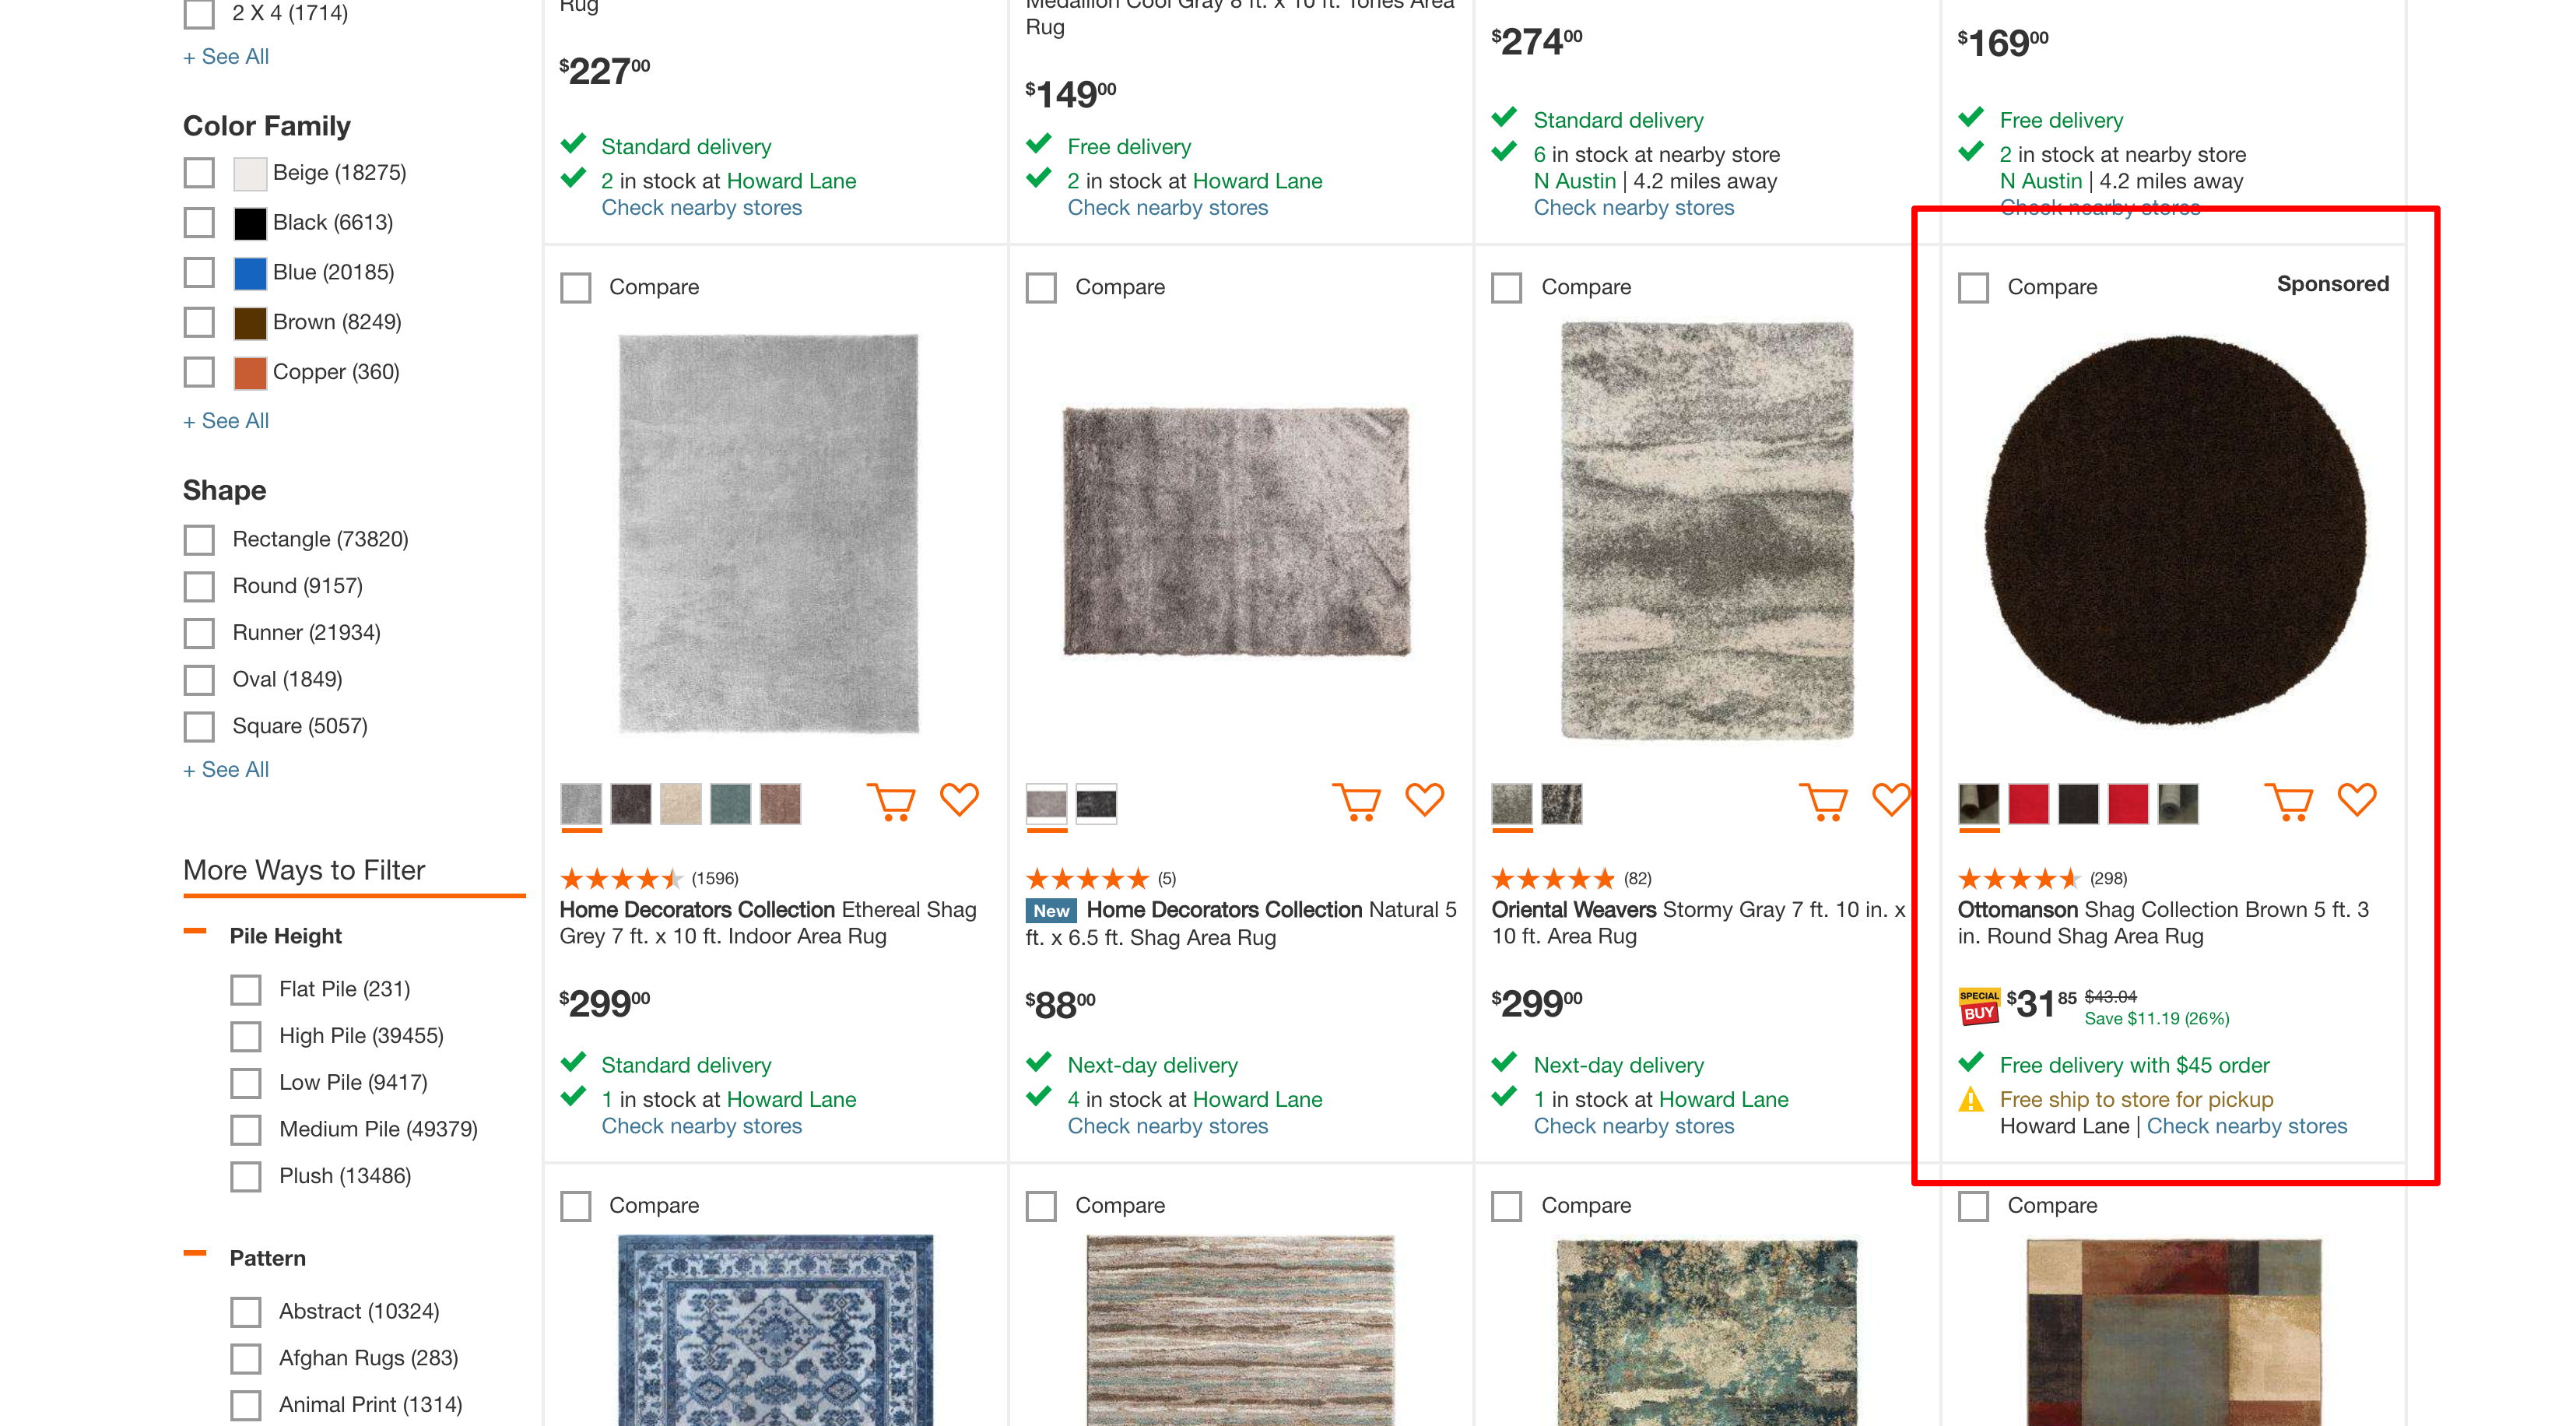Show all shapes with See All
2576x1426 pixels.
[x=226, y=770]
